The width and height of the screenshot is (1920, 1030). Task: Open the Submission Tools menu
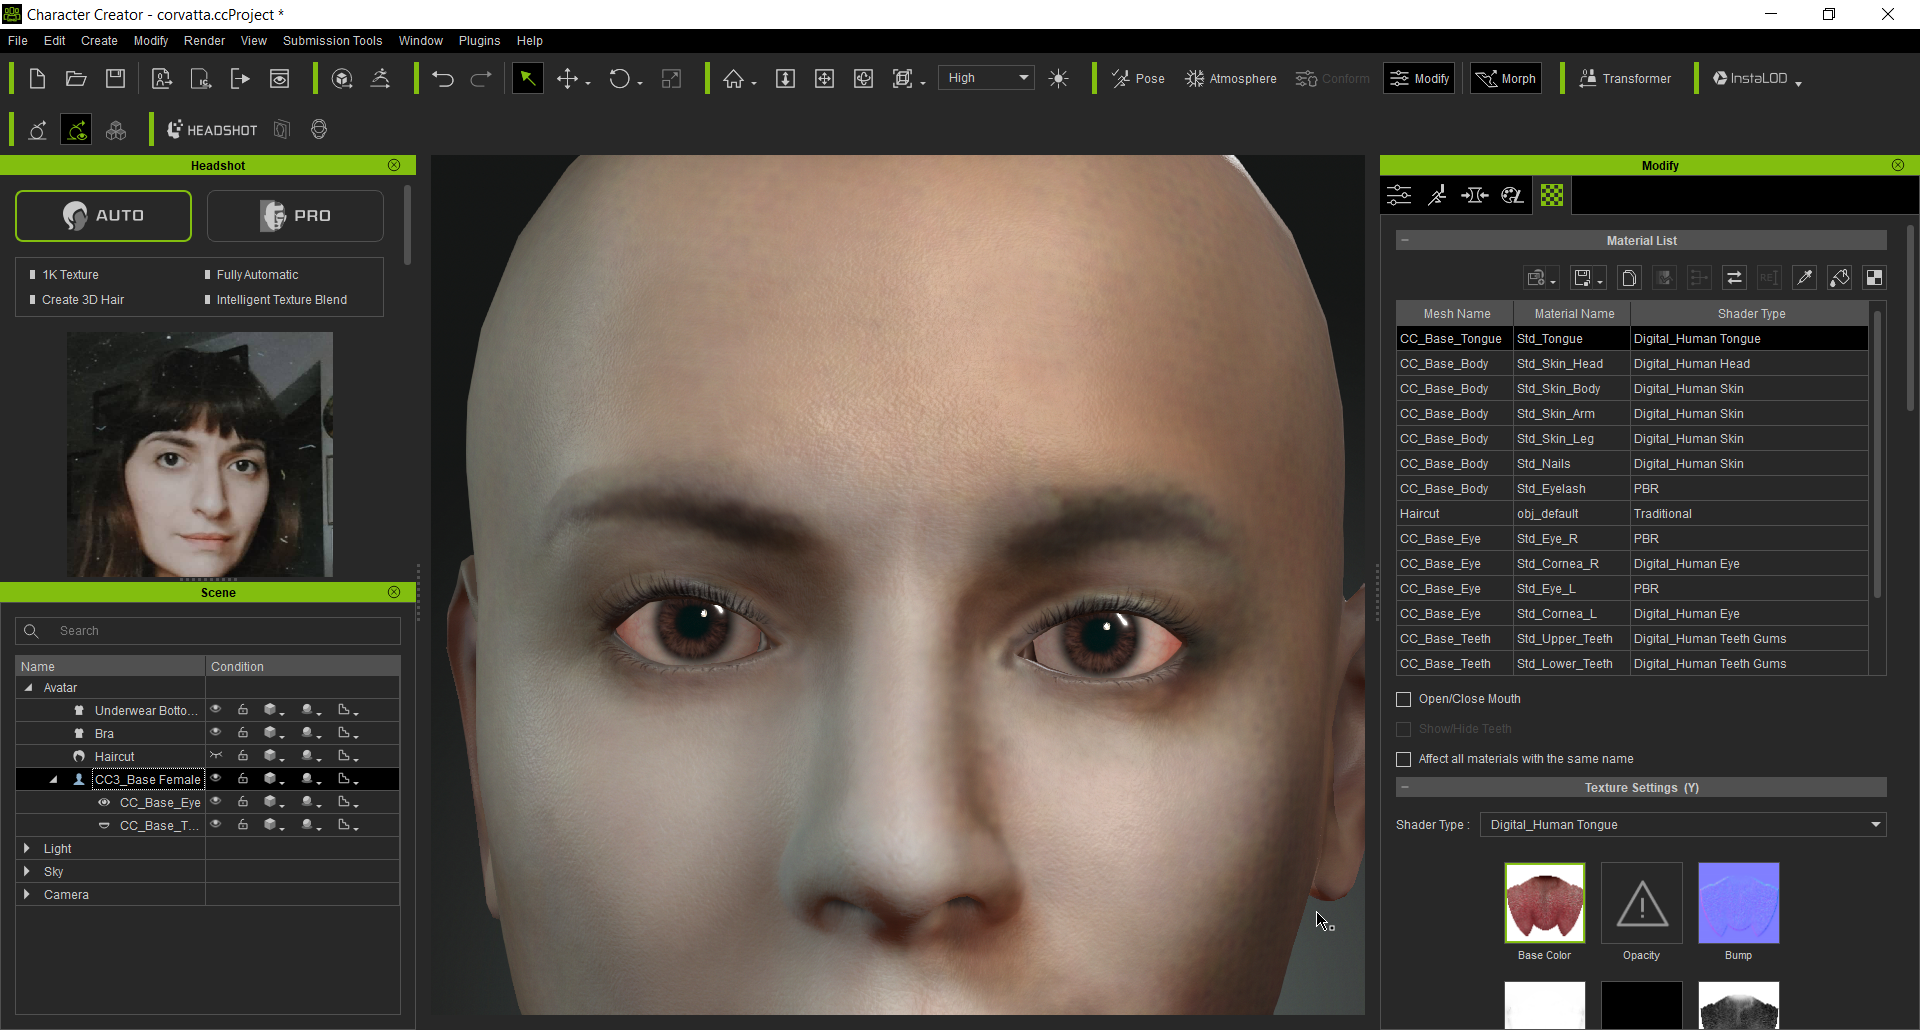click(x=332, y=41)
